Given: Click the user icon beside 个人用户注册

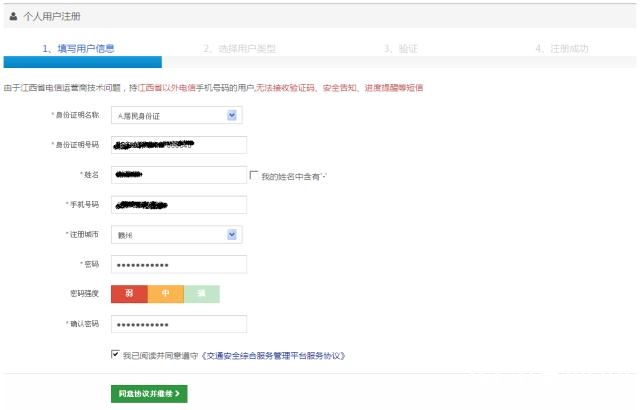Looking at the screenshot, I should click(13, 17).
